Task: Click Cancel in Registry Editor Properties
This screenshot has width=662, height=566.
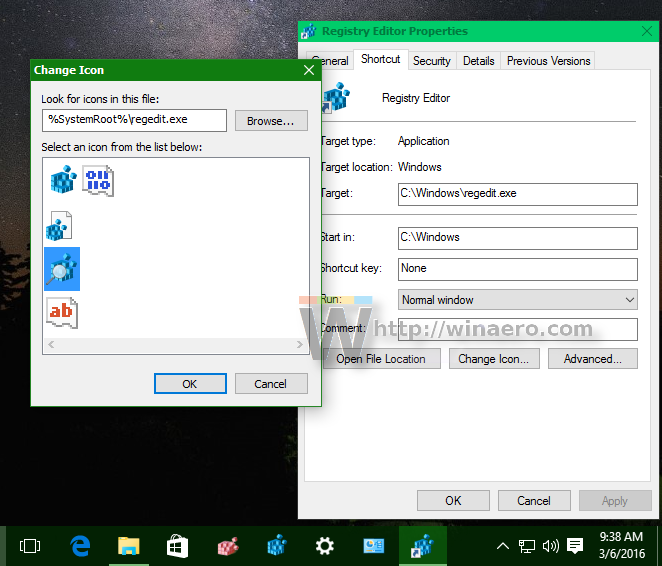Action: coord(534,501)
